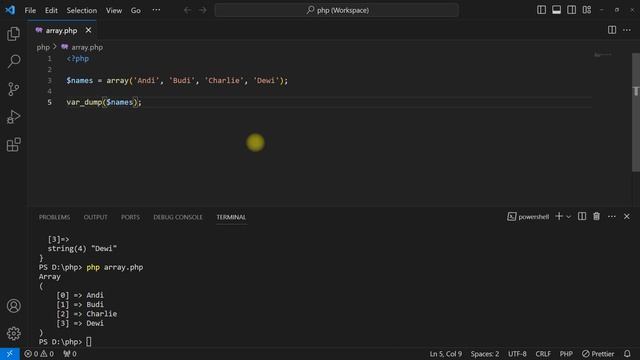The width and height of the screenshot is (640, 360).
Task: Click the 'Charlie' string on line 3
Action: coord(224,80)
